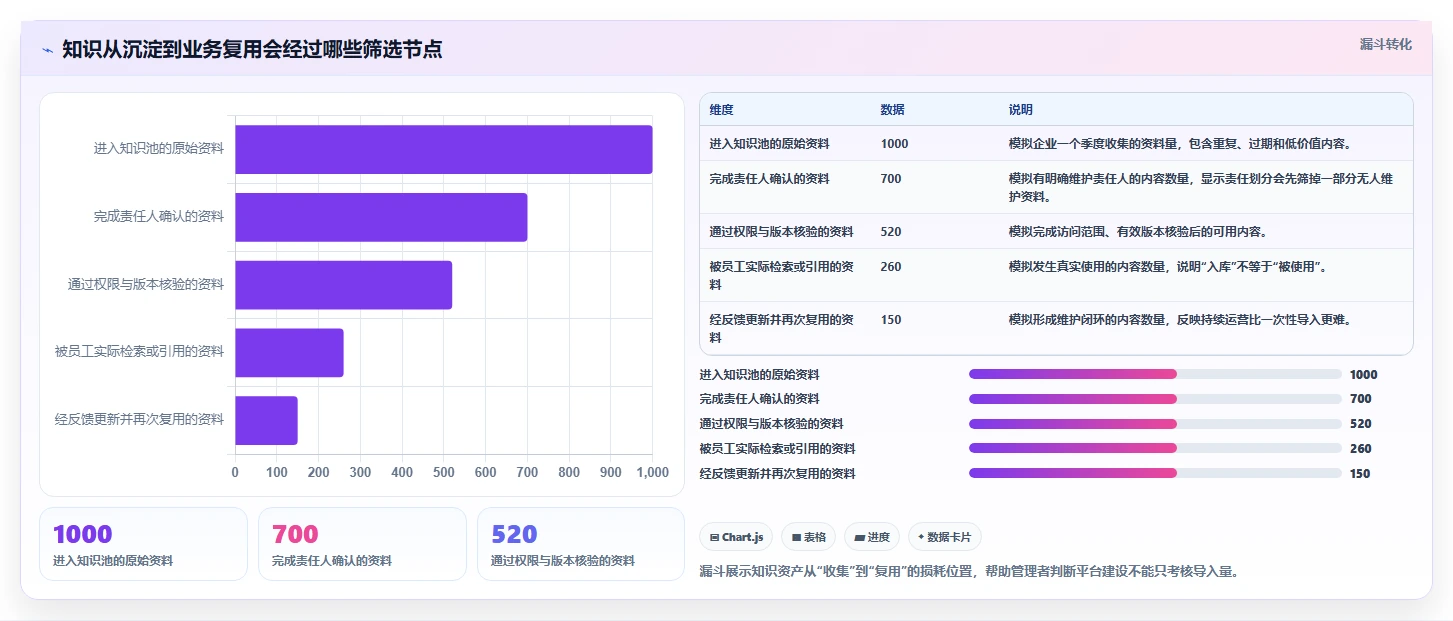Click the chart axis label 被员工实际检索或引用的资料

(139, 352)
